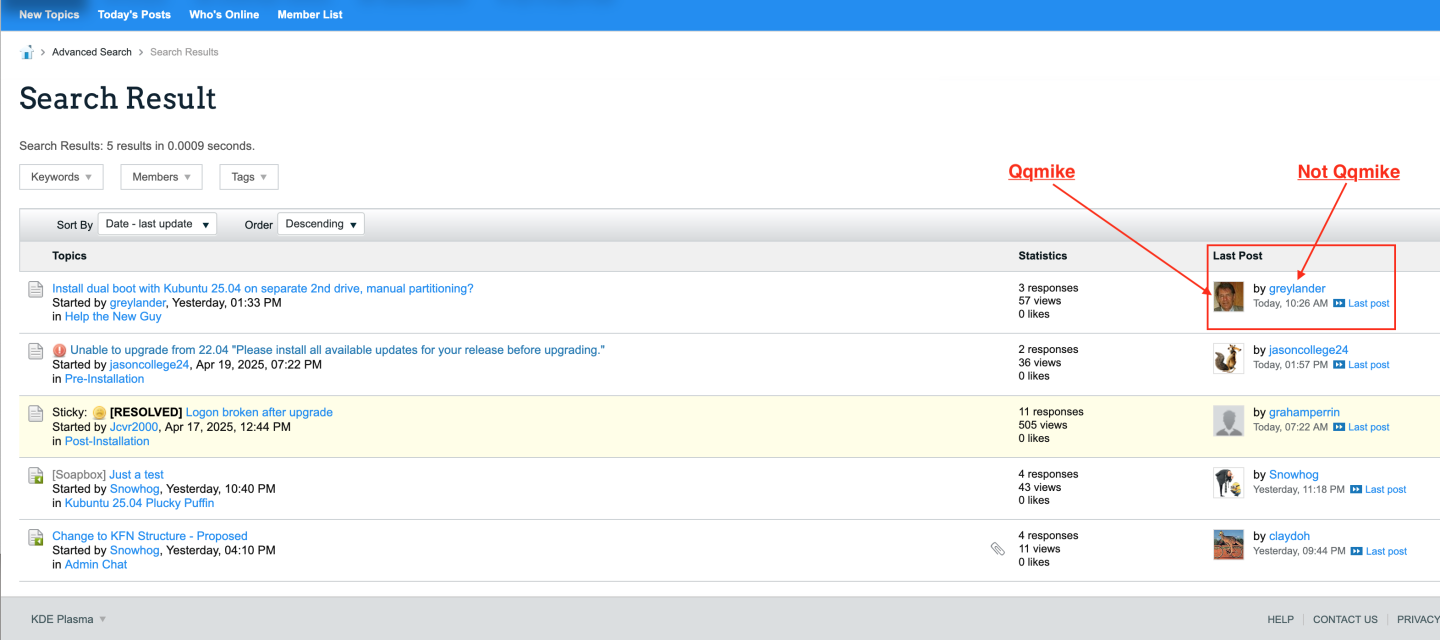Viewport: 1440px width, 640px height.
Task: Open the 'Just a test' topic
Action: [136, 475]
